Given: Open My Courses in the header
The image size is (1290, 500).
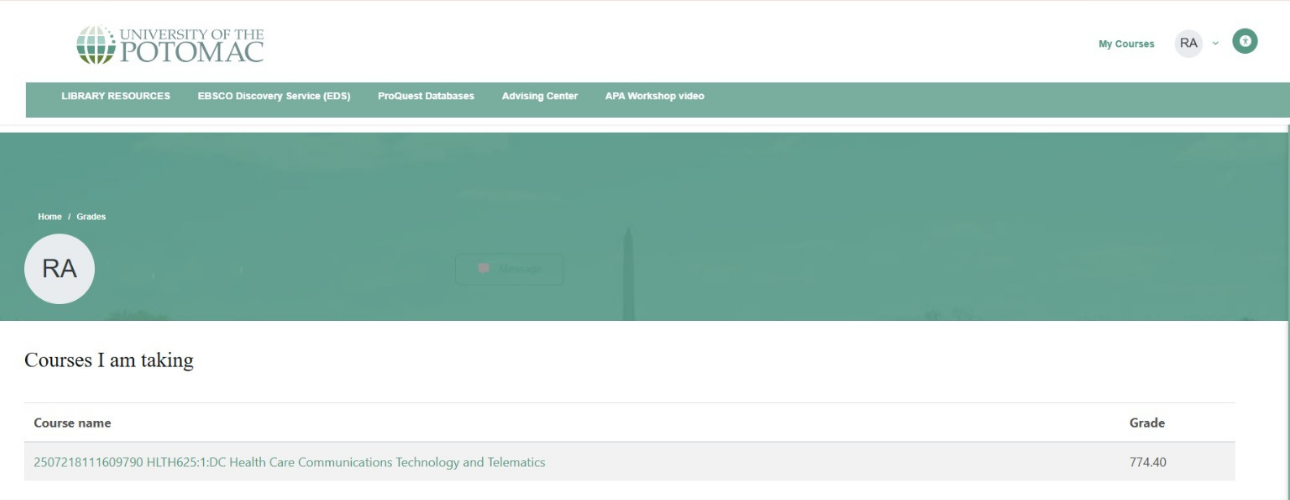Looking at the screenshot, I should [x=1126, y=44].
